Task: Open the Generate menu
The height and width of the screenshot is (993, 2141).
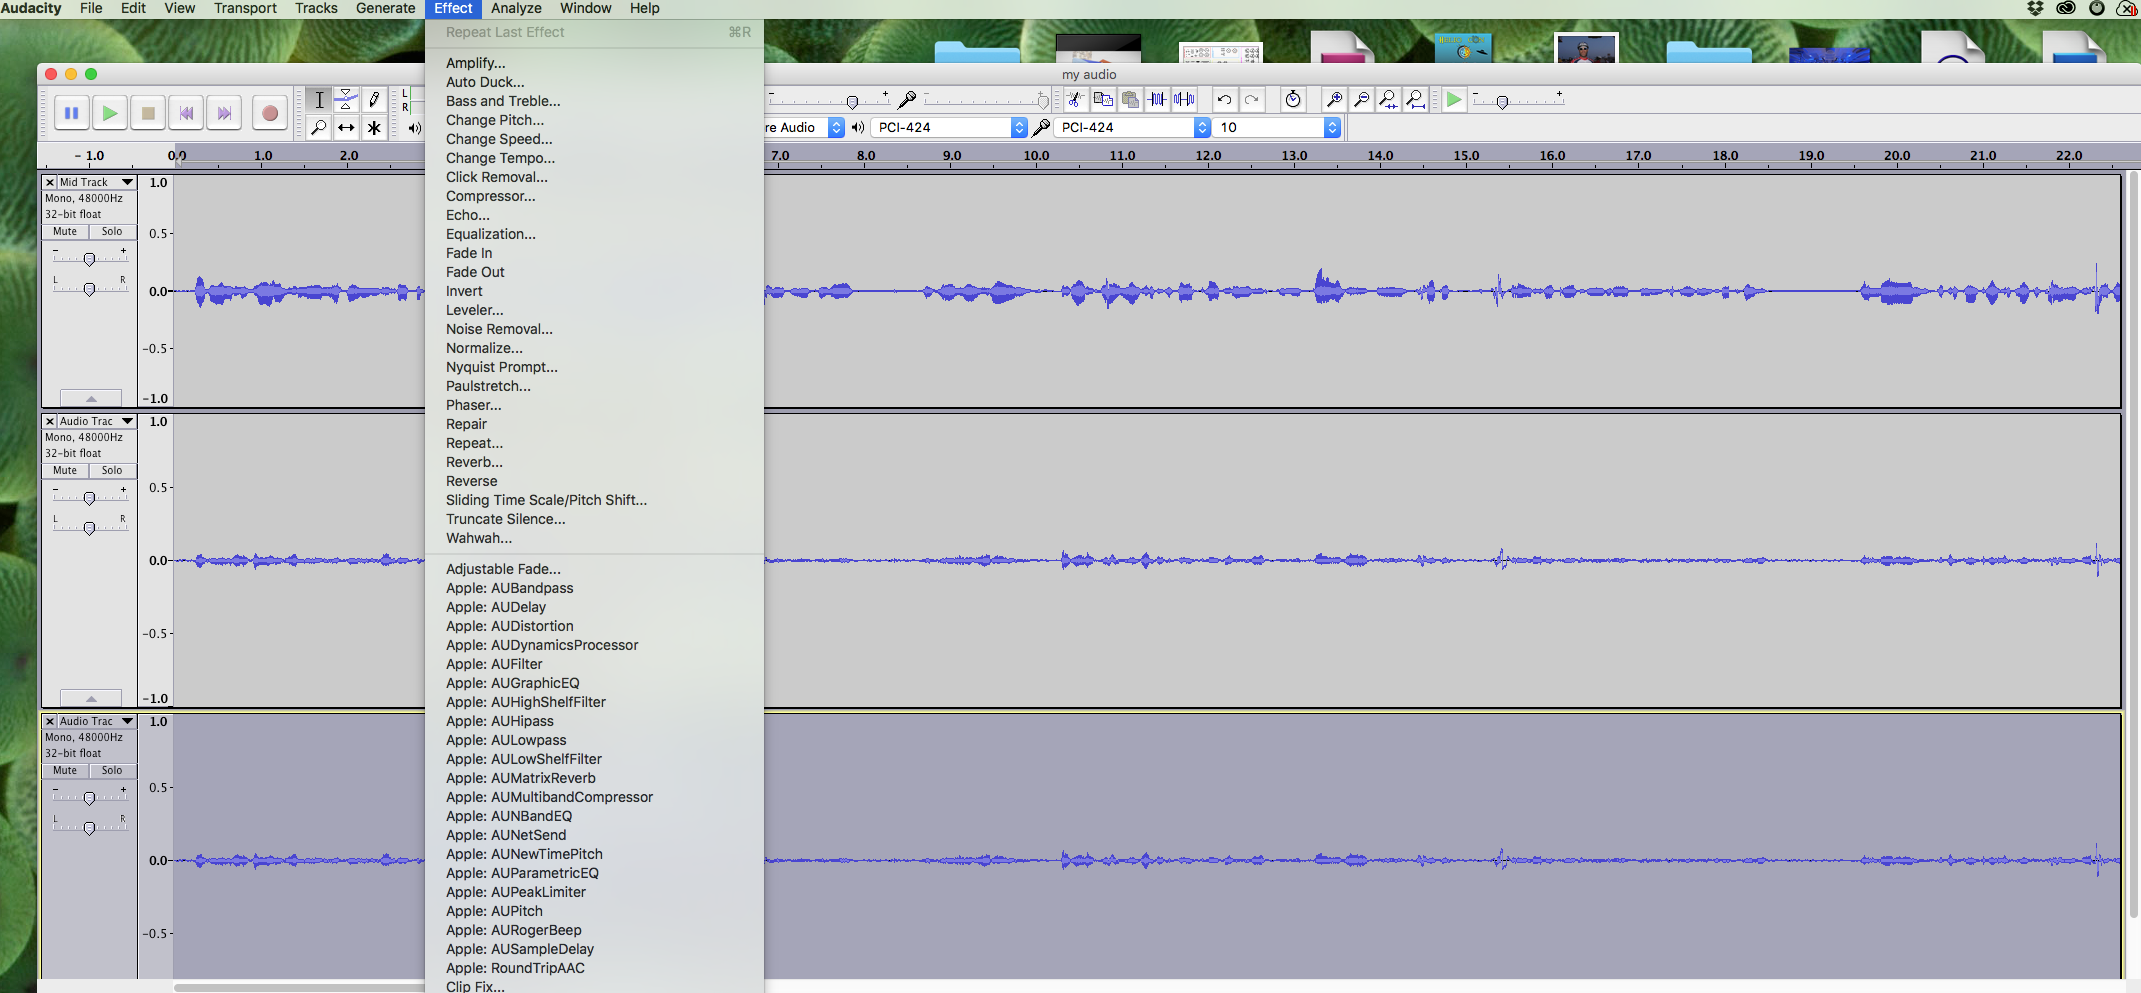Action: [385, 8]
